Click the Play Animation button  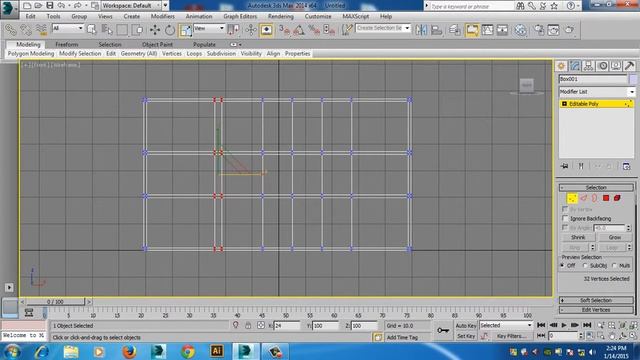coord(564,325)
